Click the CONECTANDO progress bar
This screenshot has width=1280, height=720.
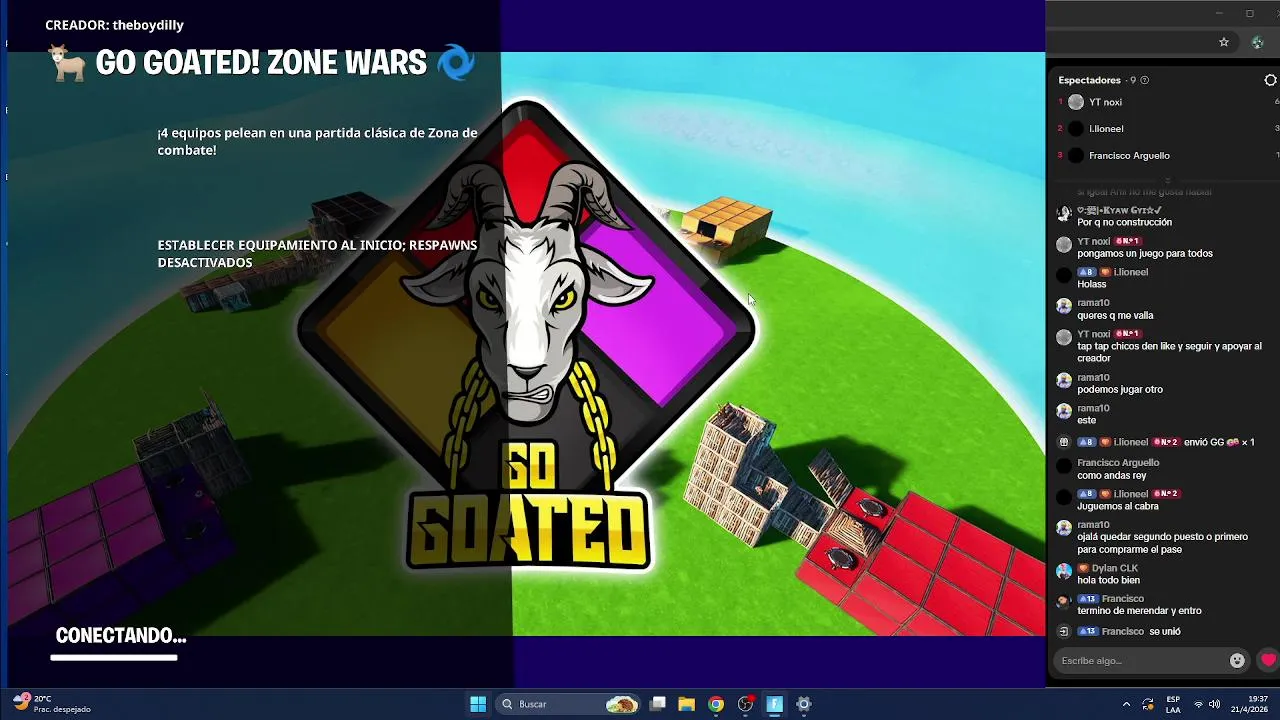[114, 657]
